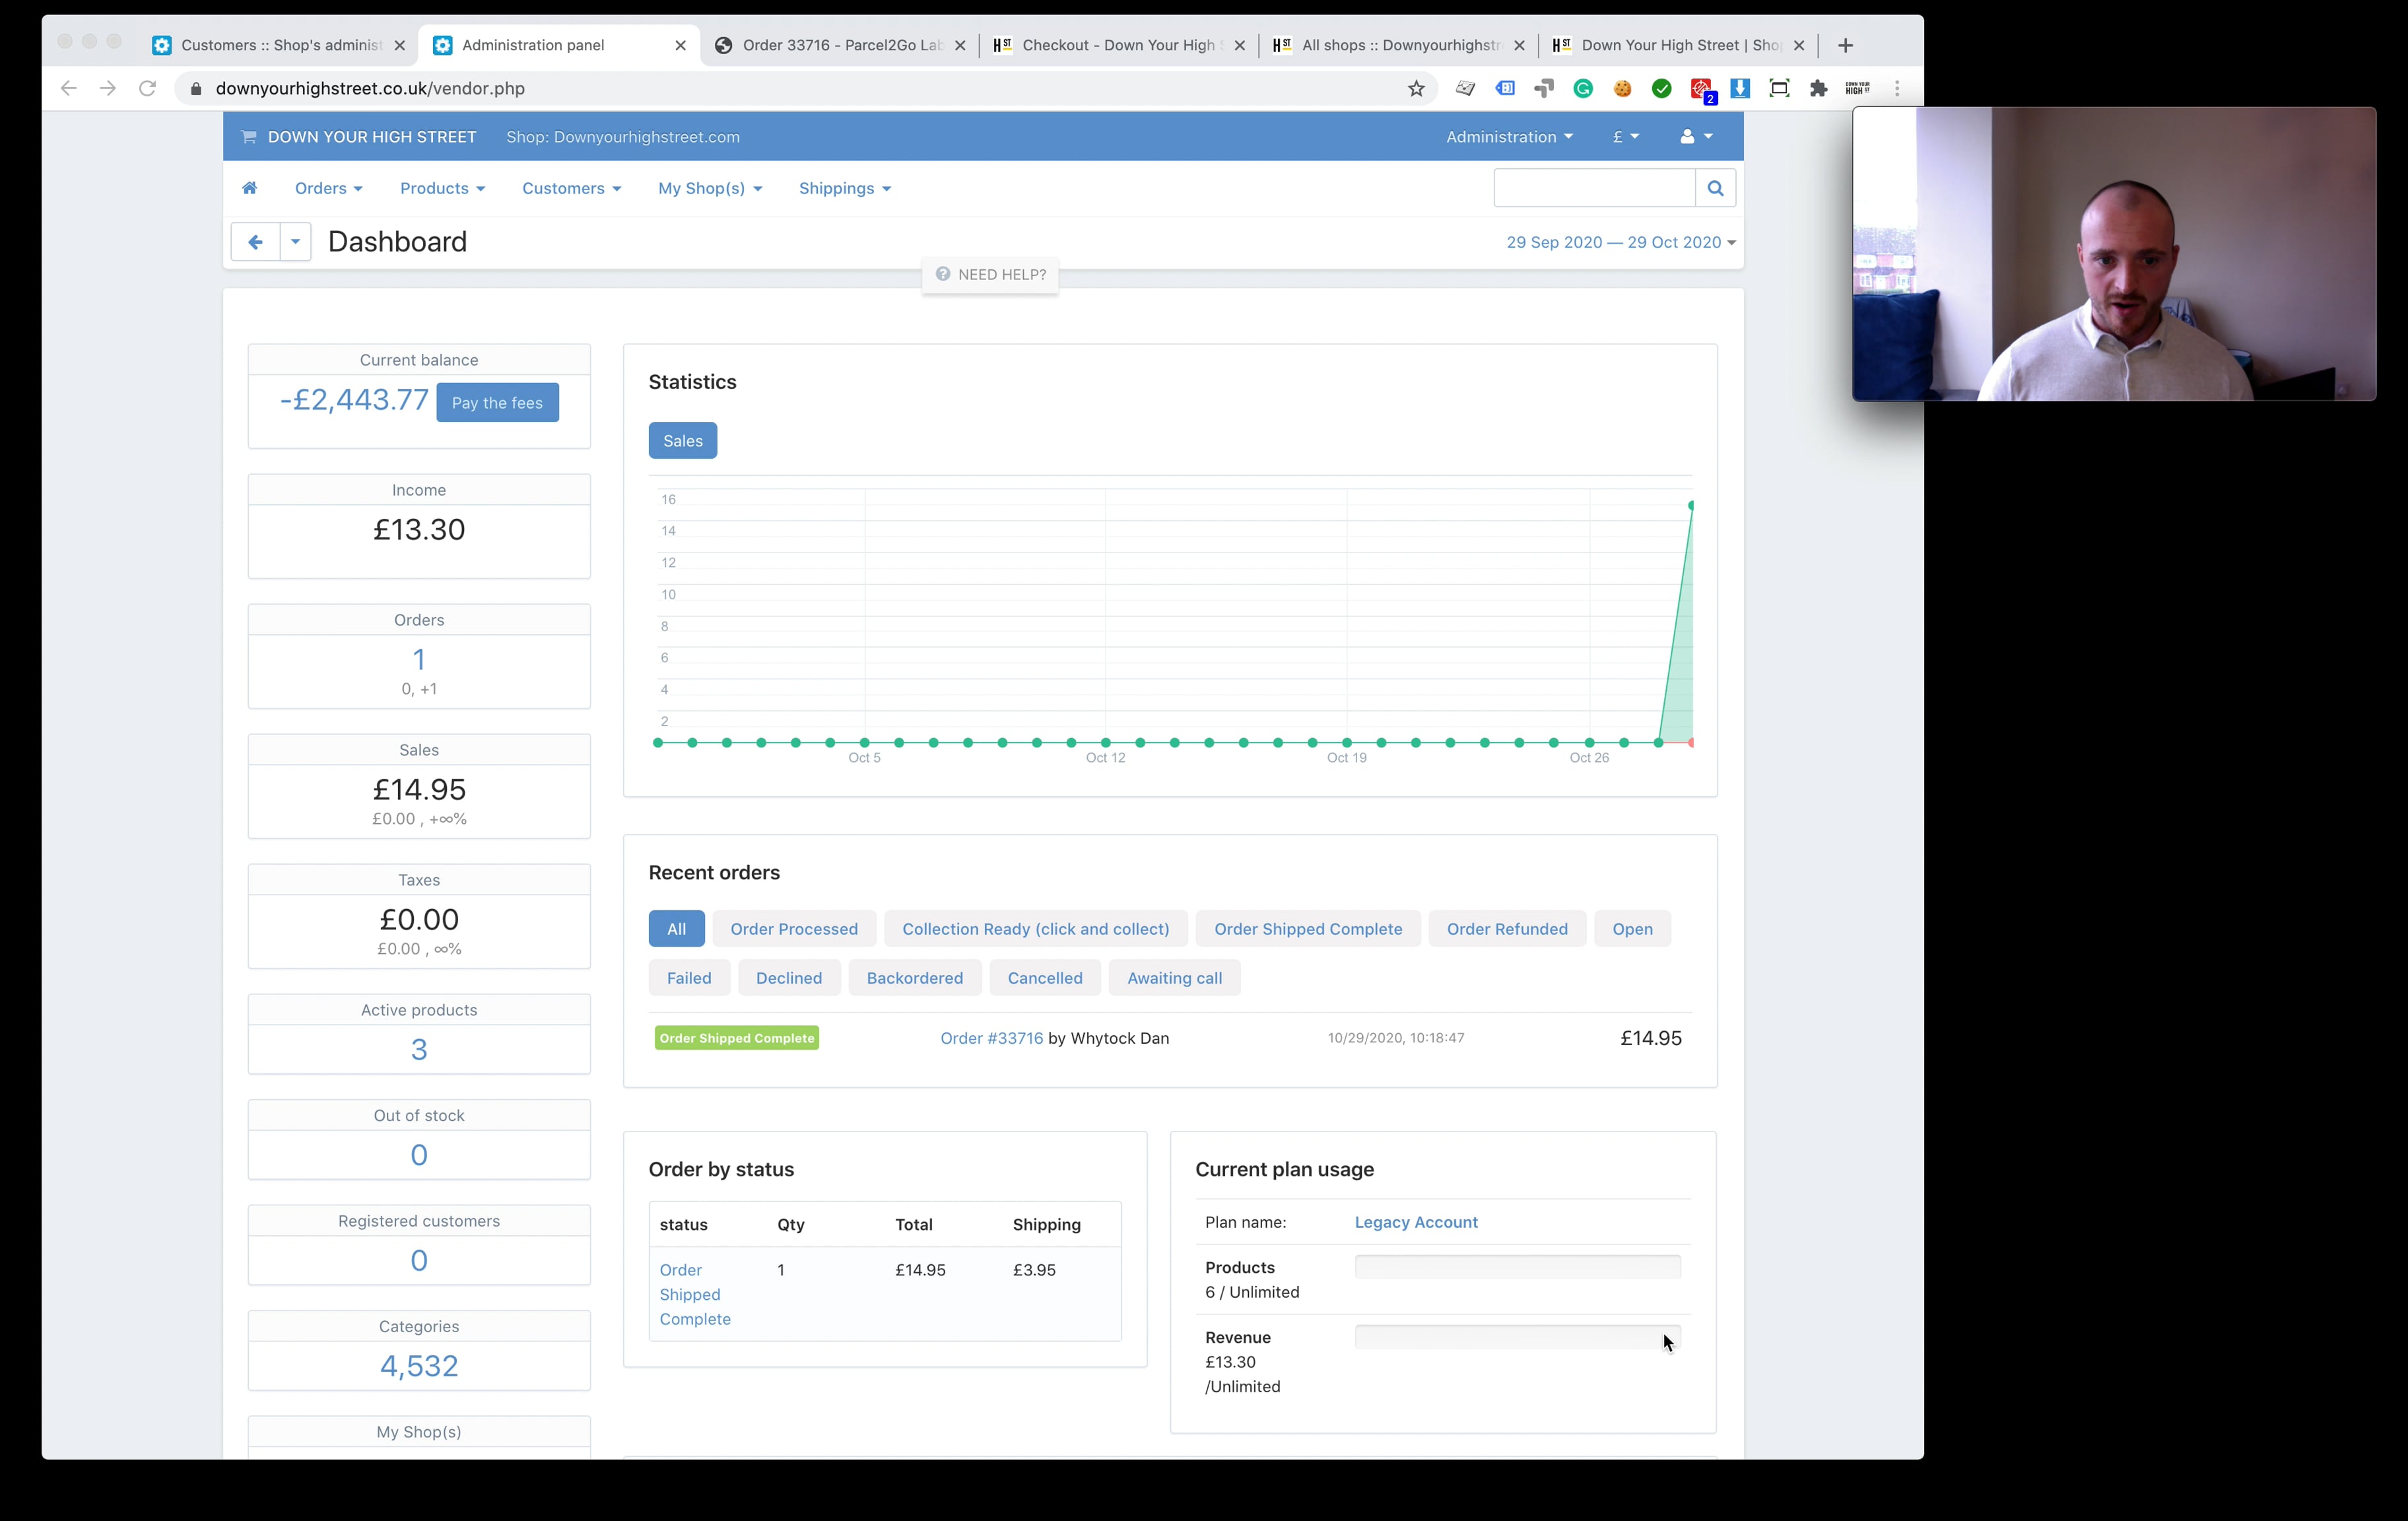
Task: Open the Legacy Account plan link
Action: tap(1415, 1222)
